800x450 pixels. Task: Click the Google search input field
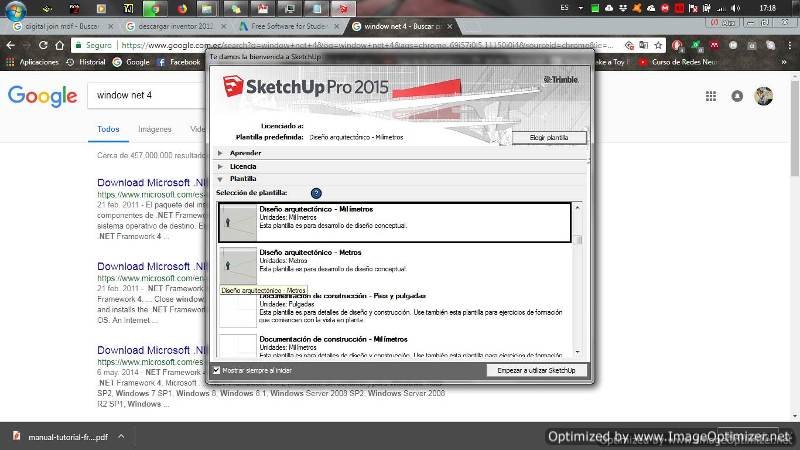[145, 95]
